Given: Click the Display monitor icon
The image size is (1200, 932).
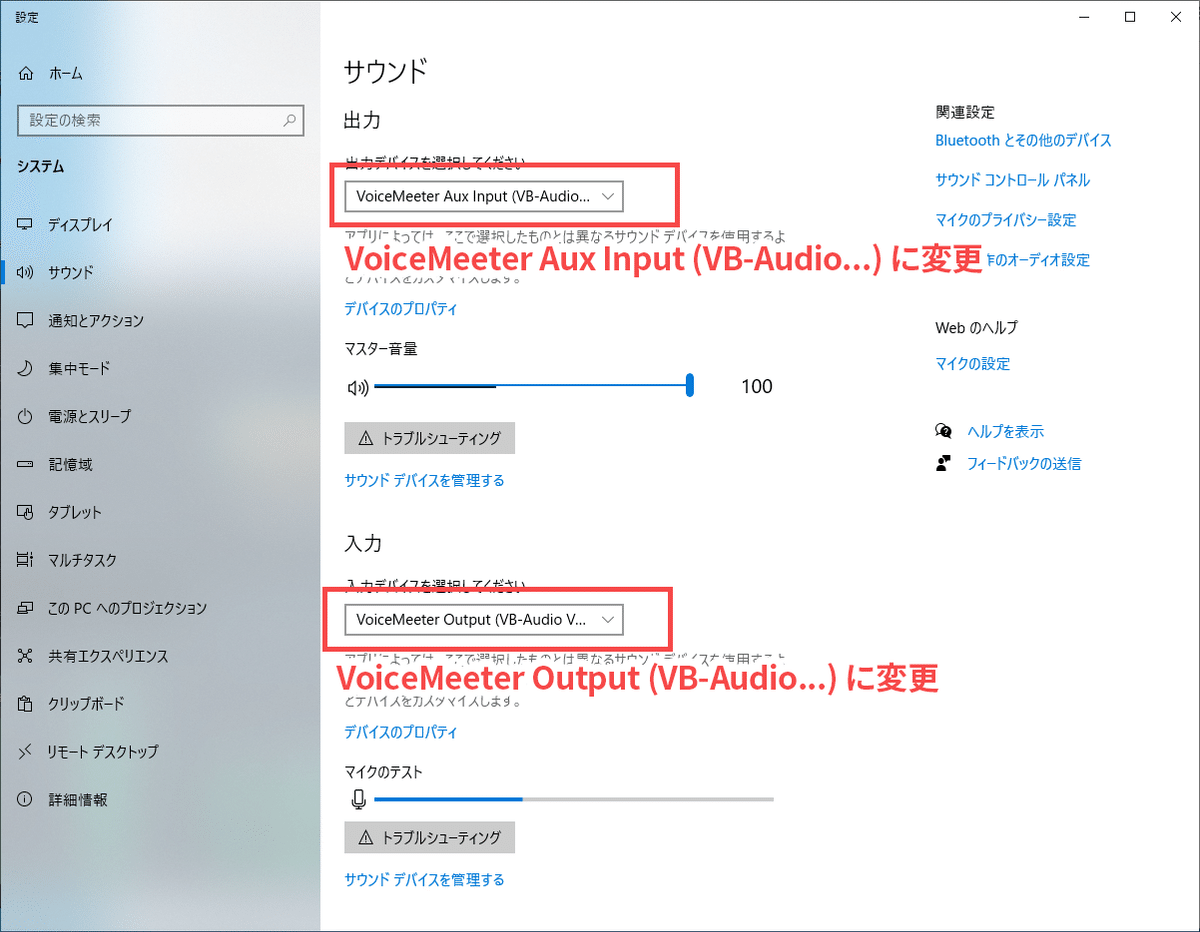Looking at the screenshot, I should click(x=27, y=225).
